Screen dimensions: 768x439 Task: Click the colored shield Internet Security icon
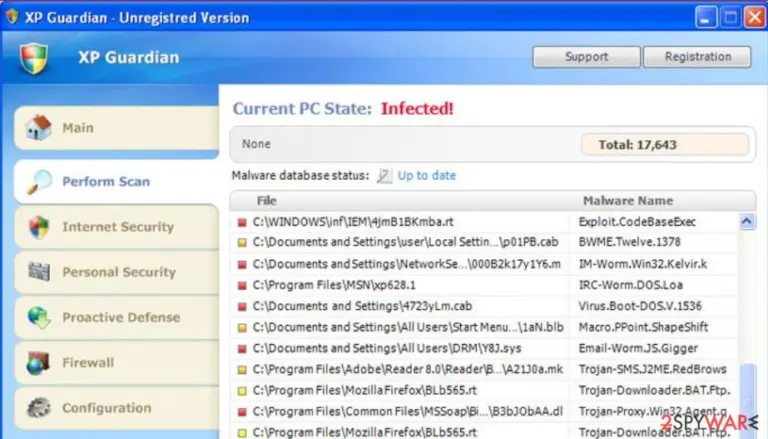[x=39, y=227]
